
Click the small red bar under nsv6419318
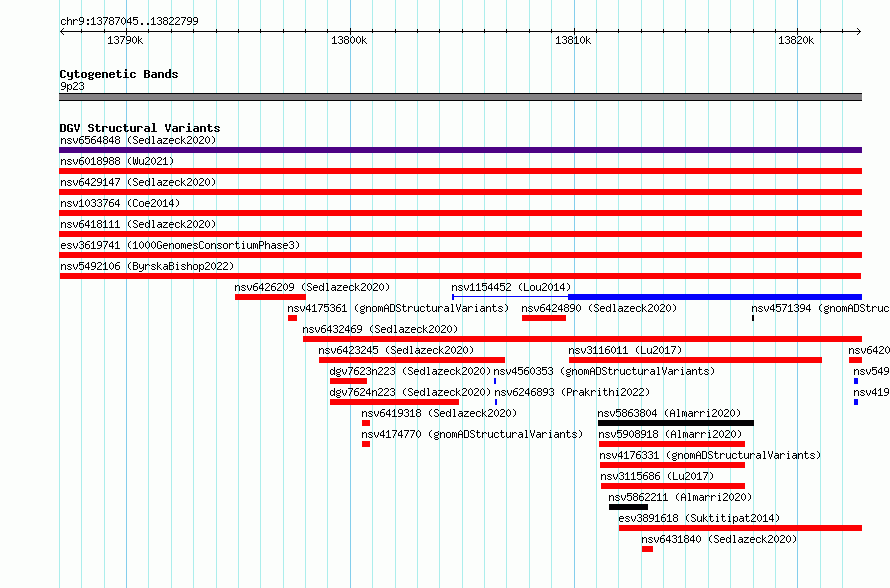(x=366, y=423)
